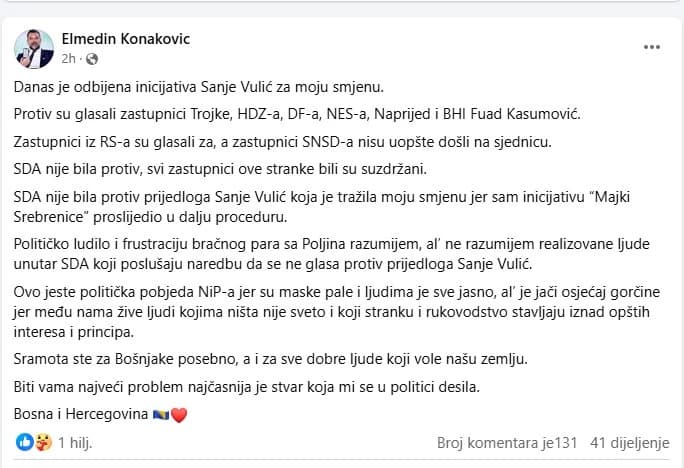Click the 'Bosna i Hercegovina' closing text
The height and width of the screenshot is (468, 684).
(81, 413)
